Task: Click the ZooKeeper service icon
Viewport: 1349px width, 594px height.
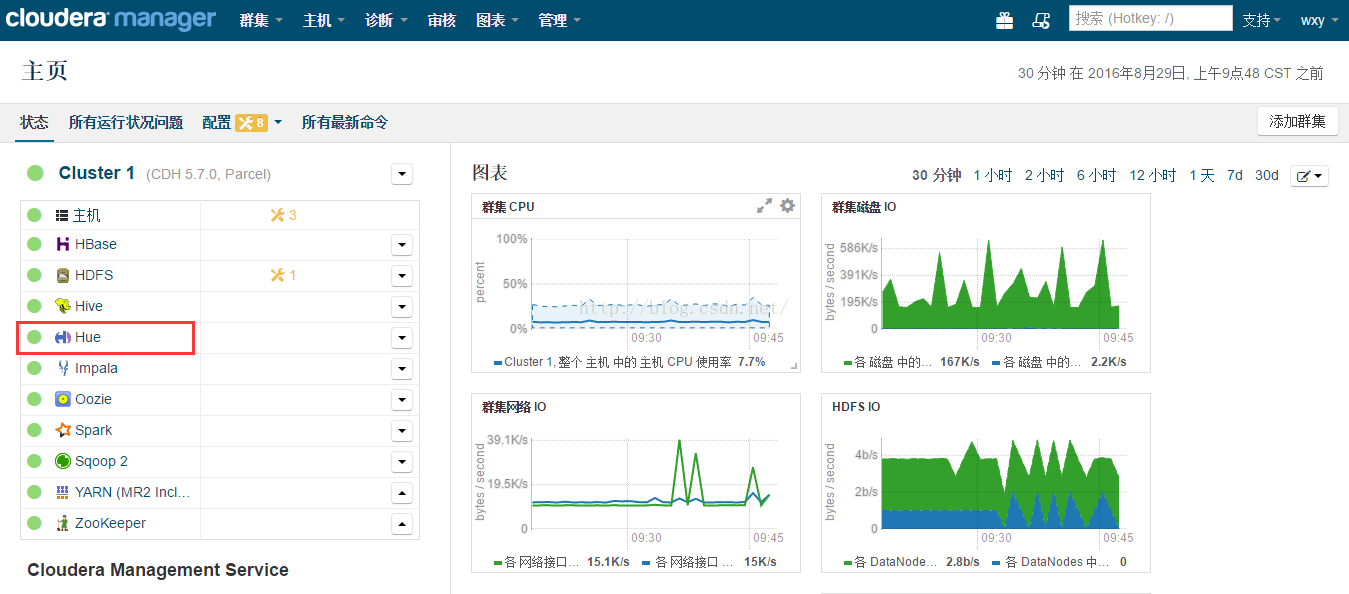Action: 63,523
